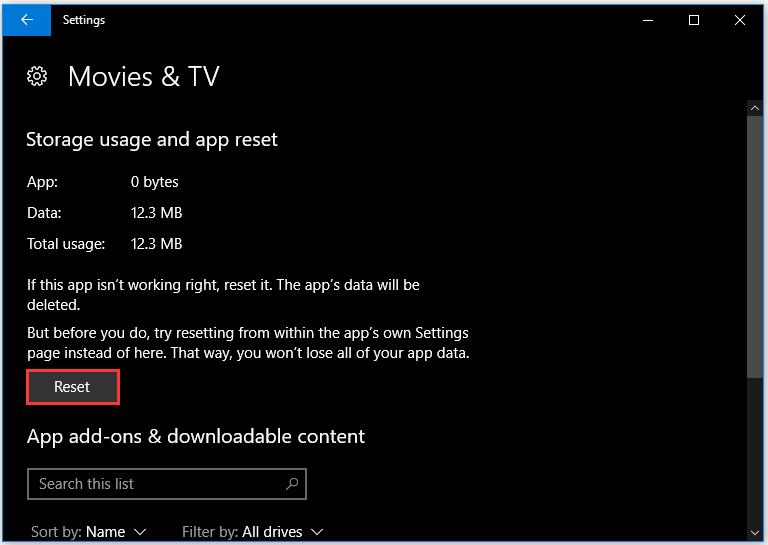
Task: Click the 'App add-ons & downloadable content' heading
Action: 196,436
